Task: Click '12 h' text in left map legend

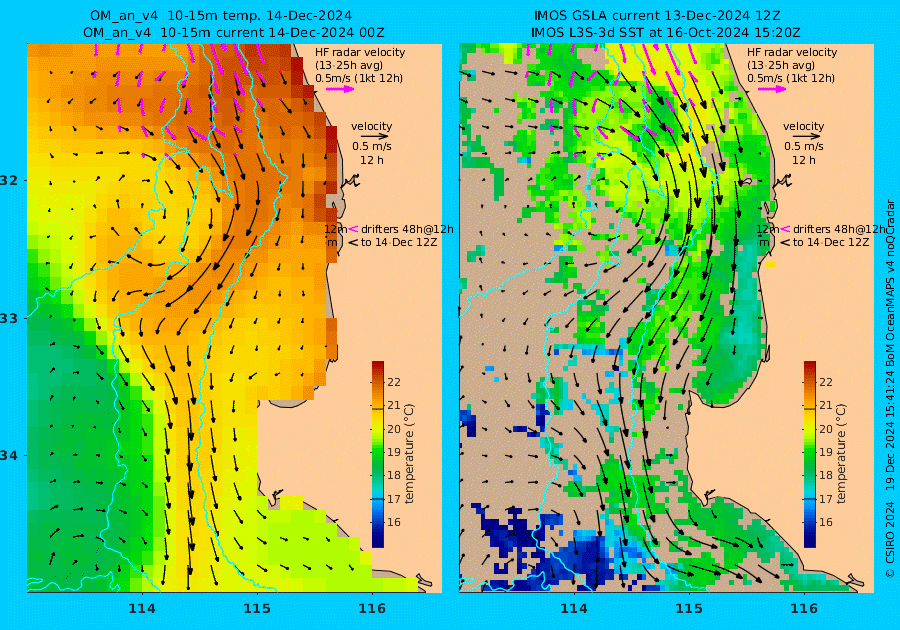Action: click(x=372, y=160)
